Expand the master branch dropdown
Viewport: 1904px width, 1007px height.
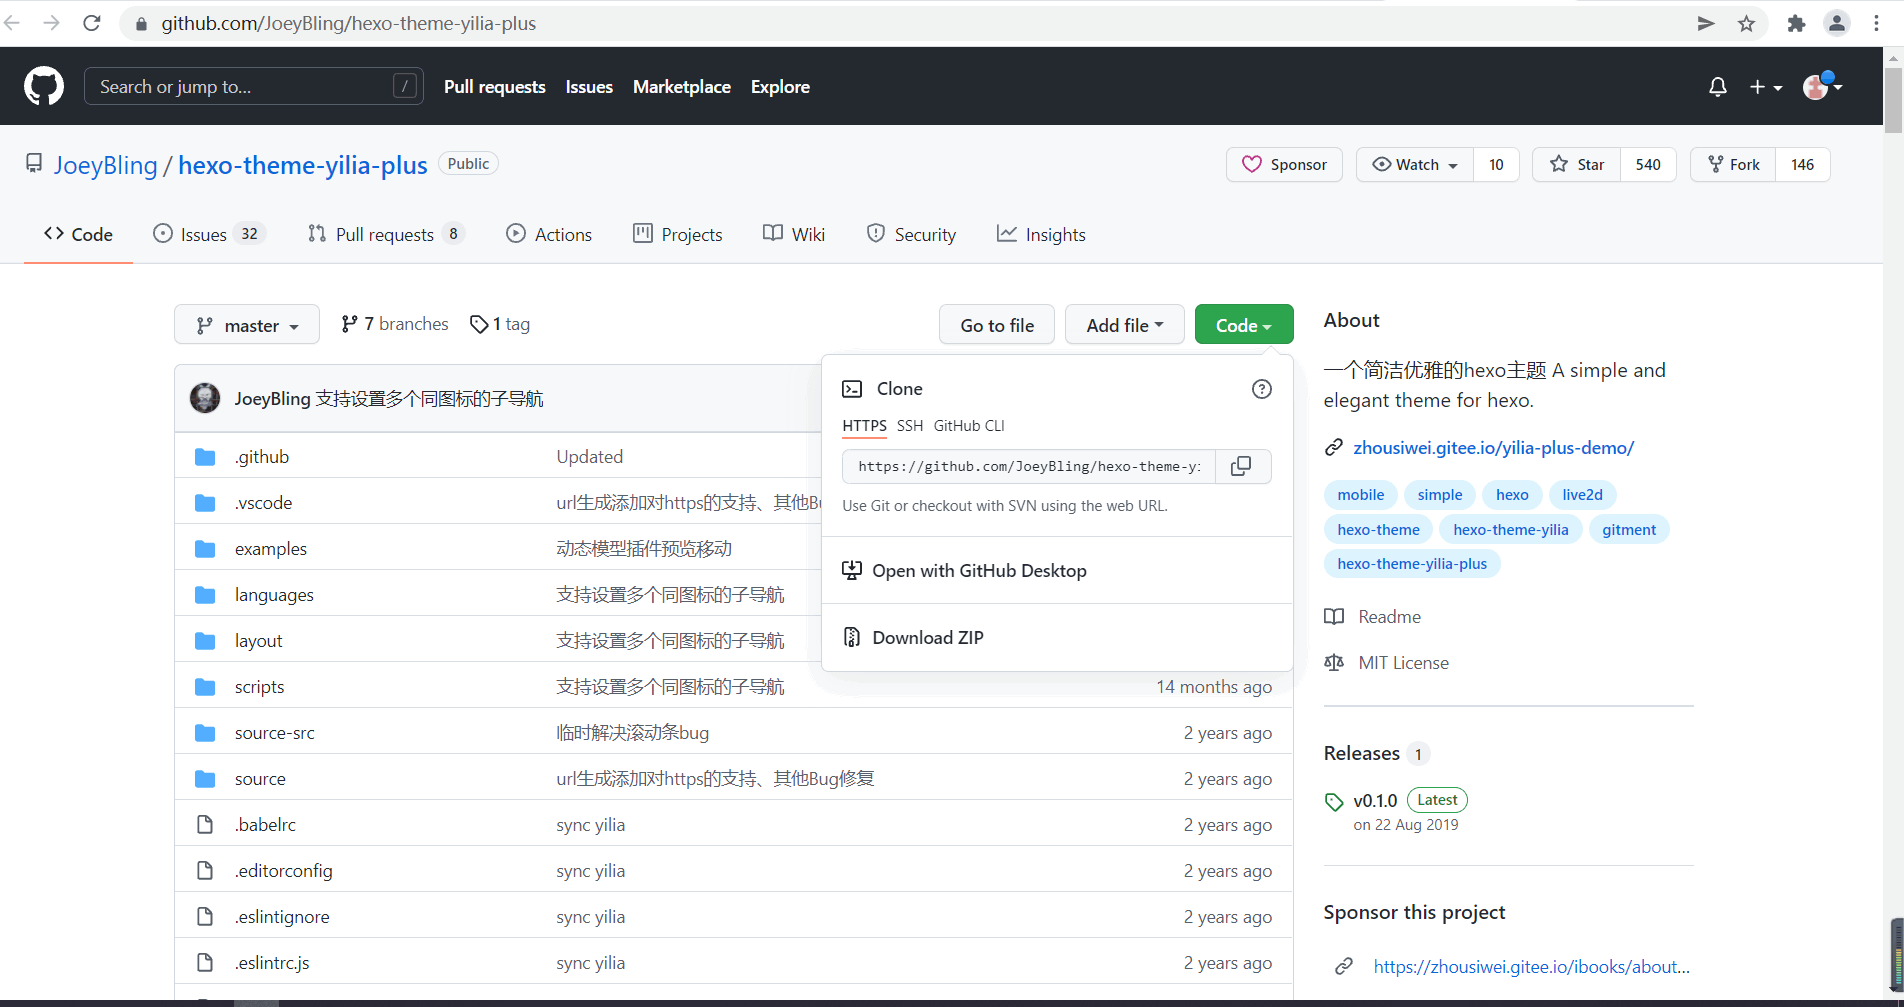point(247,325)
